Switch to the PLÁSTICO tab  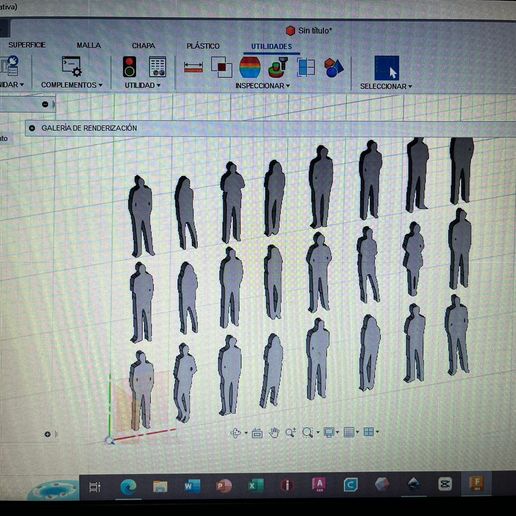tap(203, 46)
